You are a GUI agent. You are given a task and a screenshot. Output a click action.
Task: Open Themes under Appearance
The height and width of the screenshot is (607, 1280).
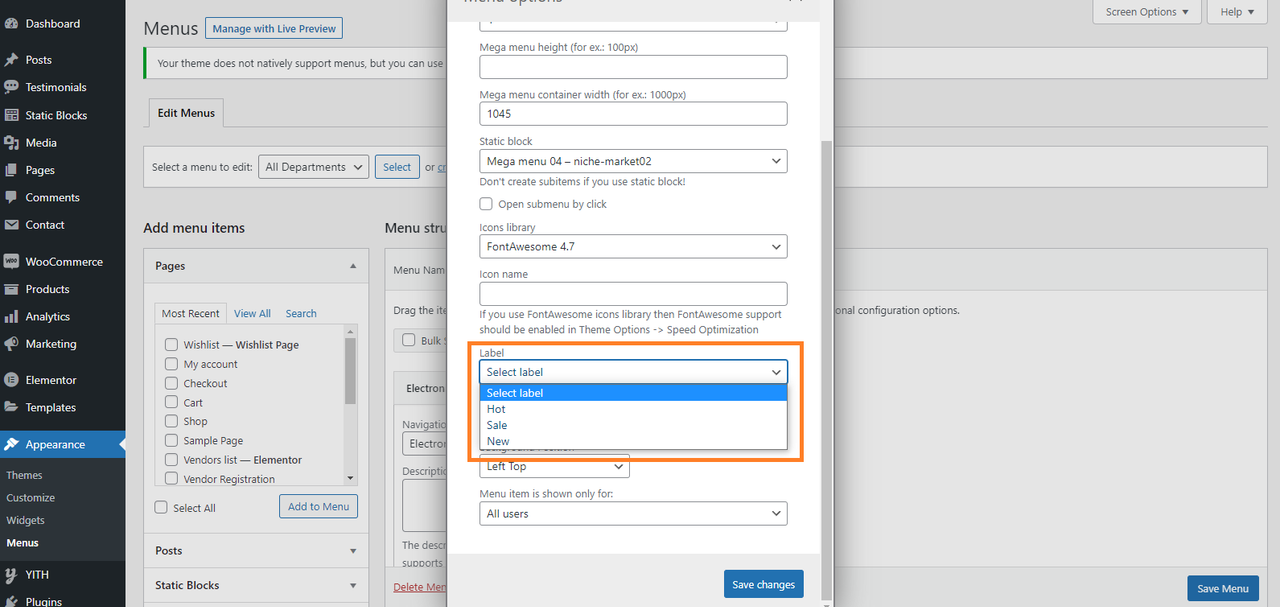click(24, 476)
